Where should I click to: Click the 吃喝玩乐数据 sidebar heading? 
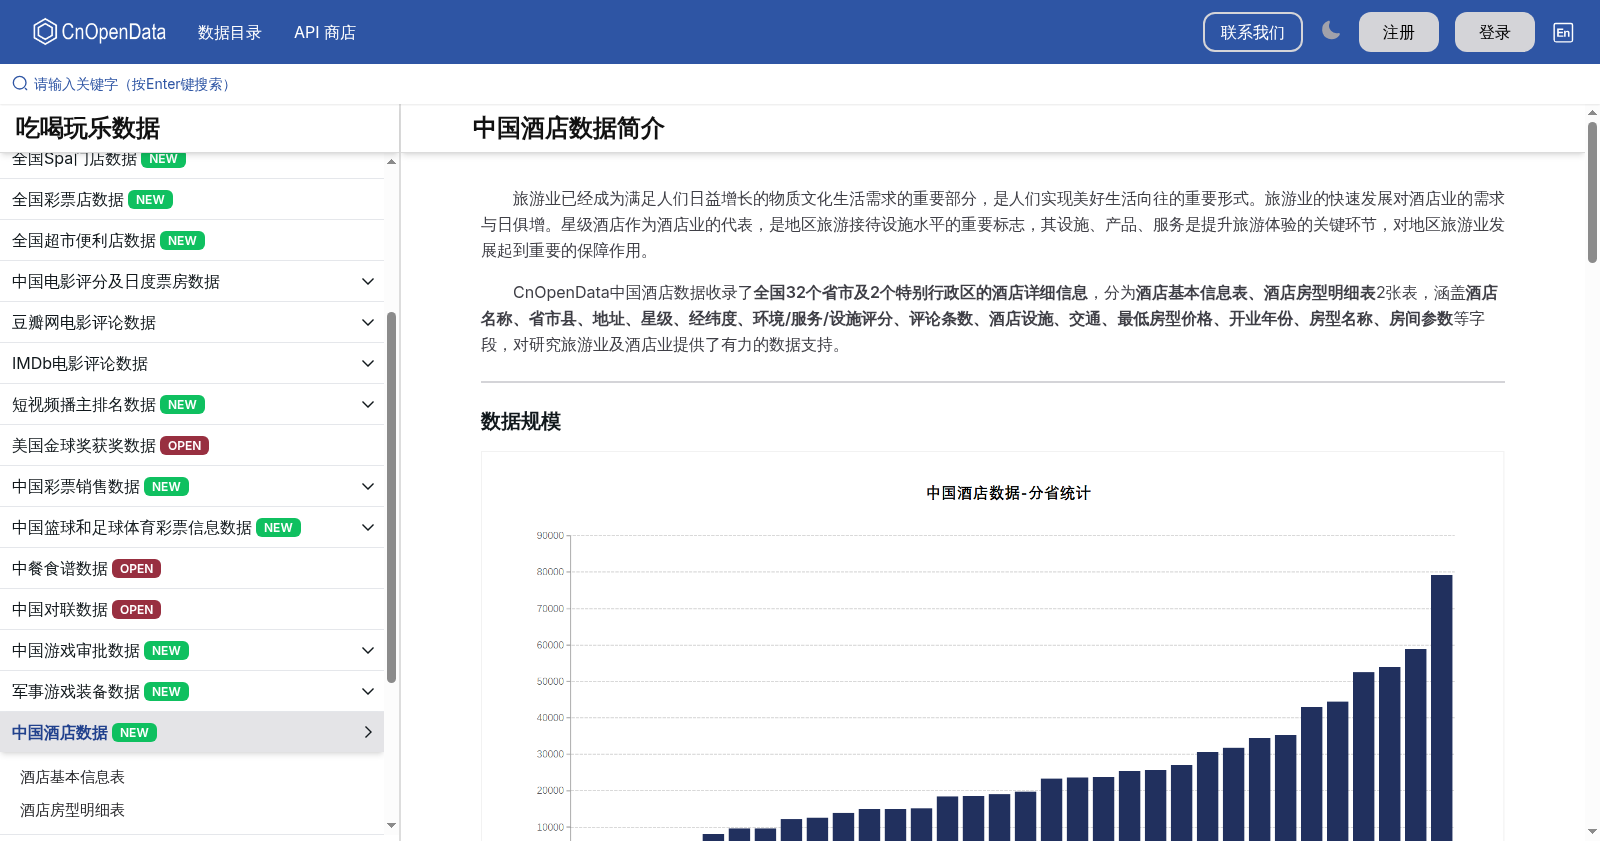(x=87, y=128)
